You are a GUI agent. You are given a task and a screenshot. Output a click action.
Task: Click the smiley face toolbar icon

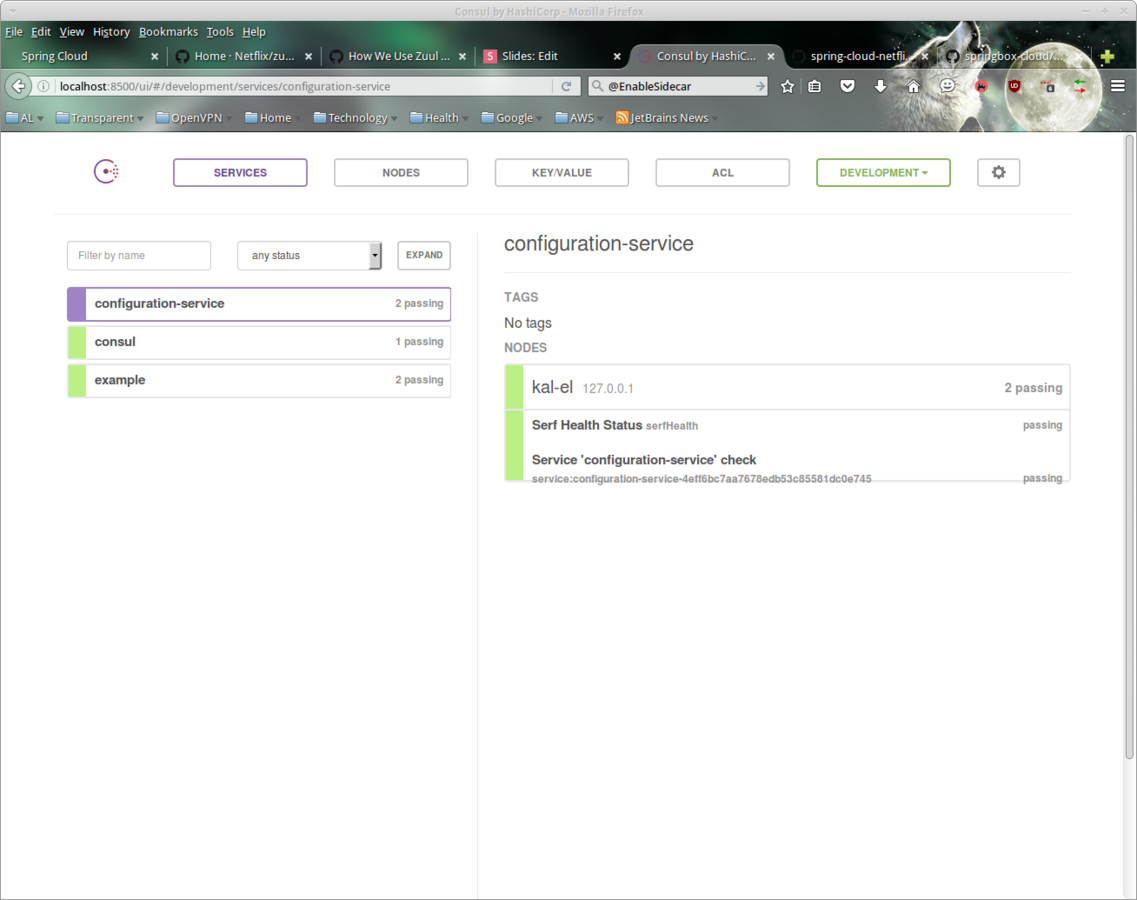click(x=947, y=86)
